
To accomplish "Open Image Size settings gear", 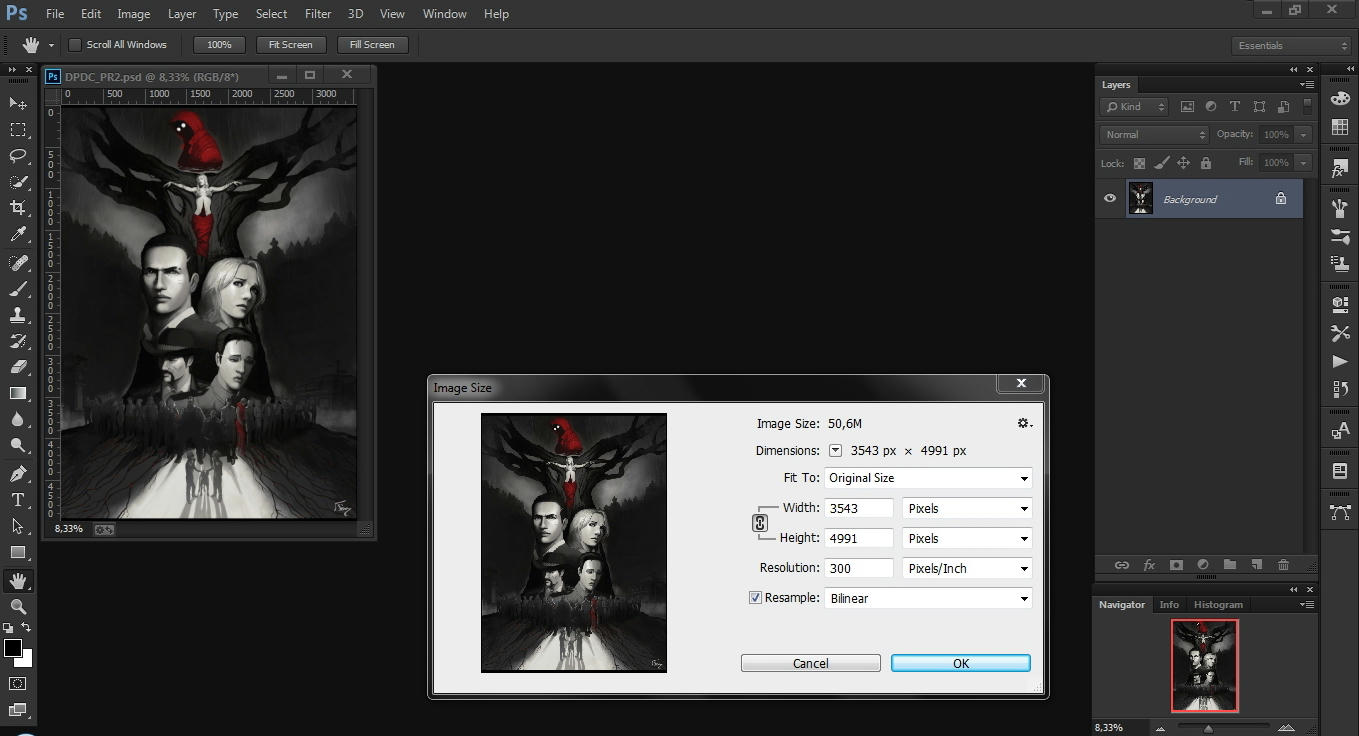I will click(1023, 424).
